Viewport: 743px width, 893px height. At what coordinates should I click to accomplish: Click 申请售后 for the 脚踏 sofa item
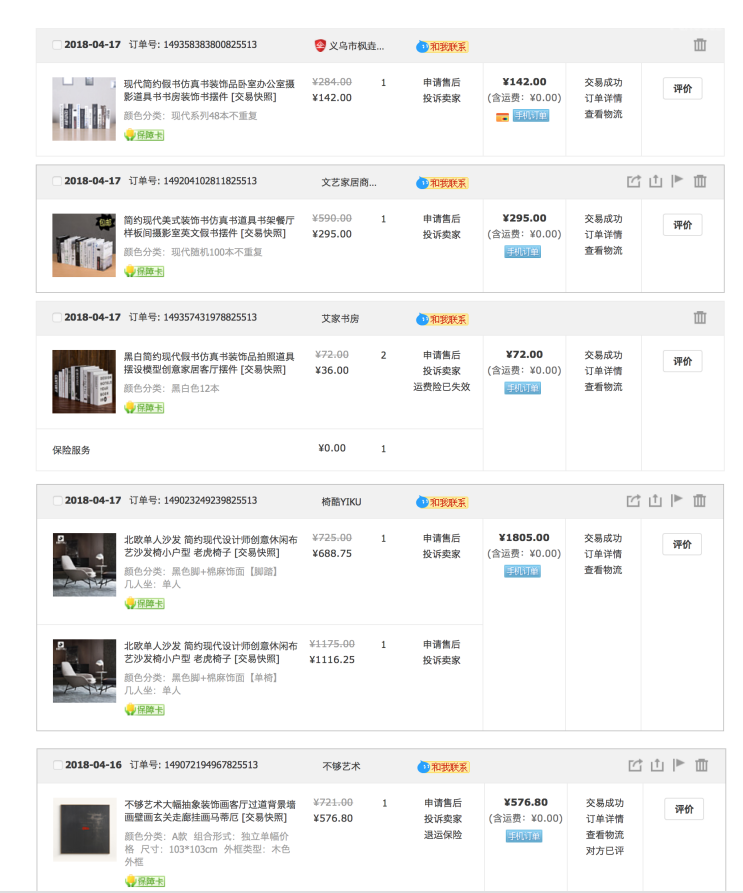tap(441, 538)
